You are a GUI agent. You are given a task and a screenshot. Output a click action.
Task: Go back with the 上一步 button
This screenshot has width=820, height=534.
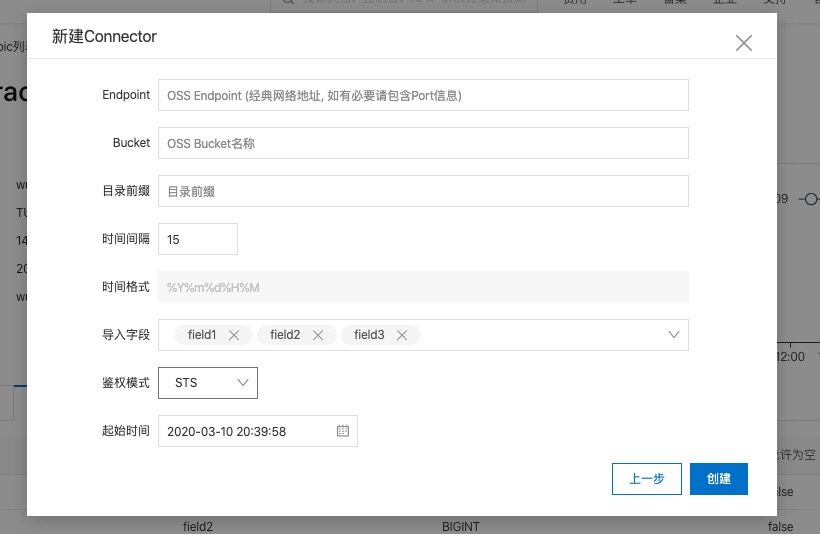pos(647,479)
